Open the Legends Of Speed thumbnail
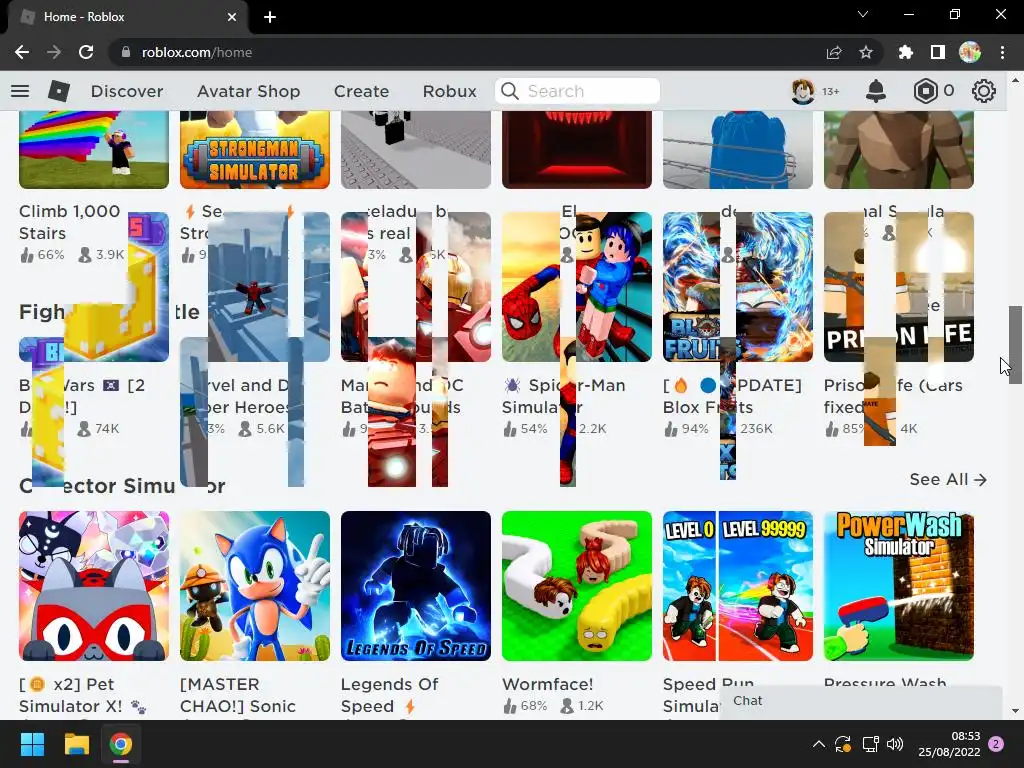 click(x=416, y=586)
